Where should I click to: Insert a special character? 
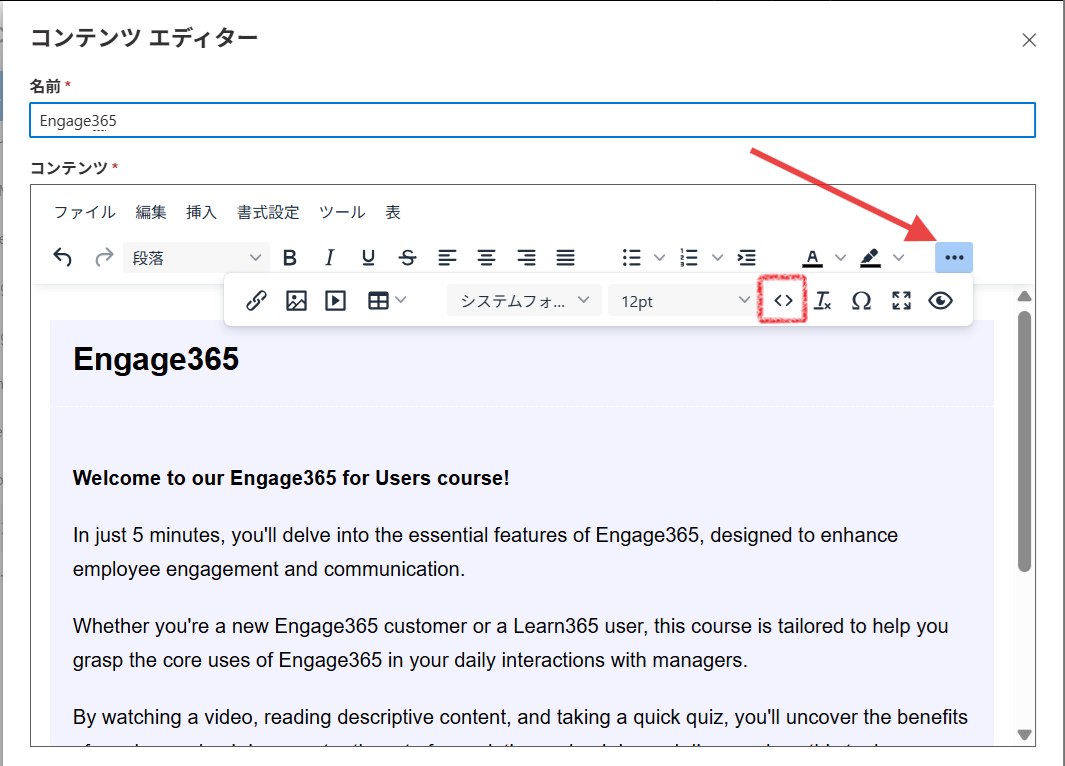(x=861, y=300)
